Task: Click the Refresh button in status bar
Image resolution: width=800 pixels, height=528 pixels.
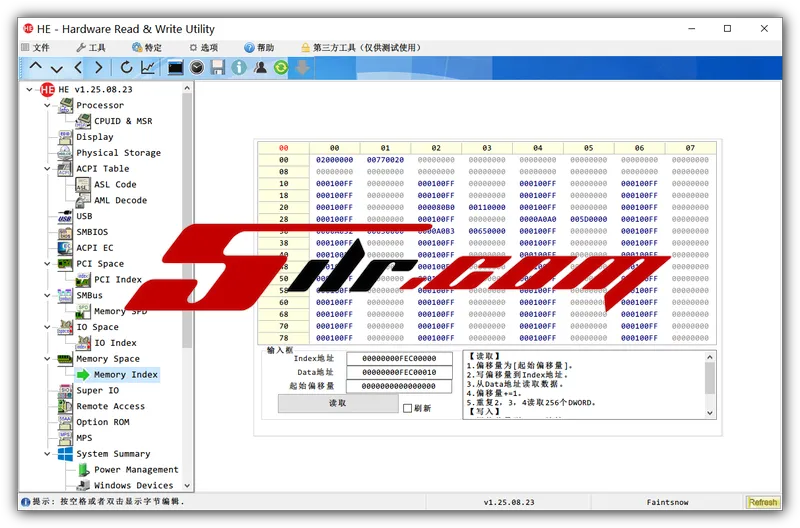Action: pyautogui.click(x=763, y=502)
